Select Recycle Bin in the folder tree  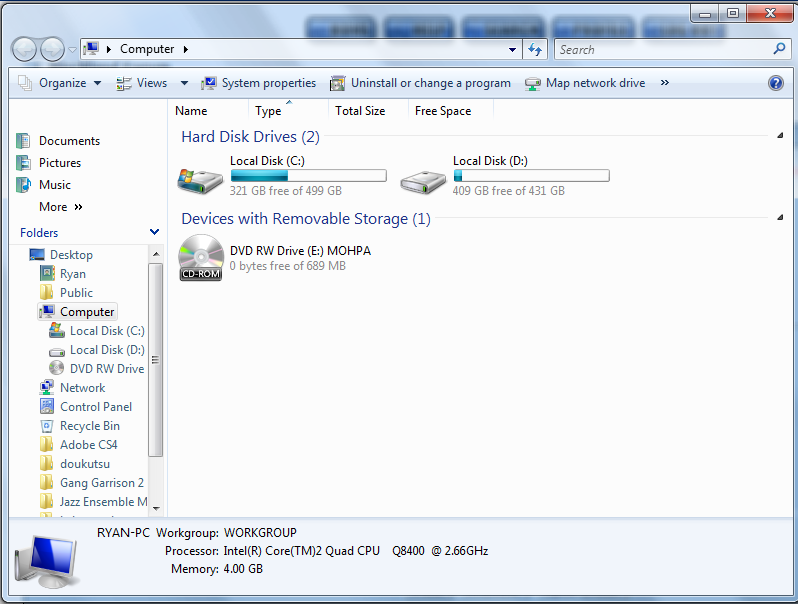tap(89, 426)
